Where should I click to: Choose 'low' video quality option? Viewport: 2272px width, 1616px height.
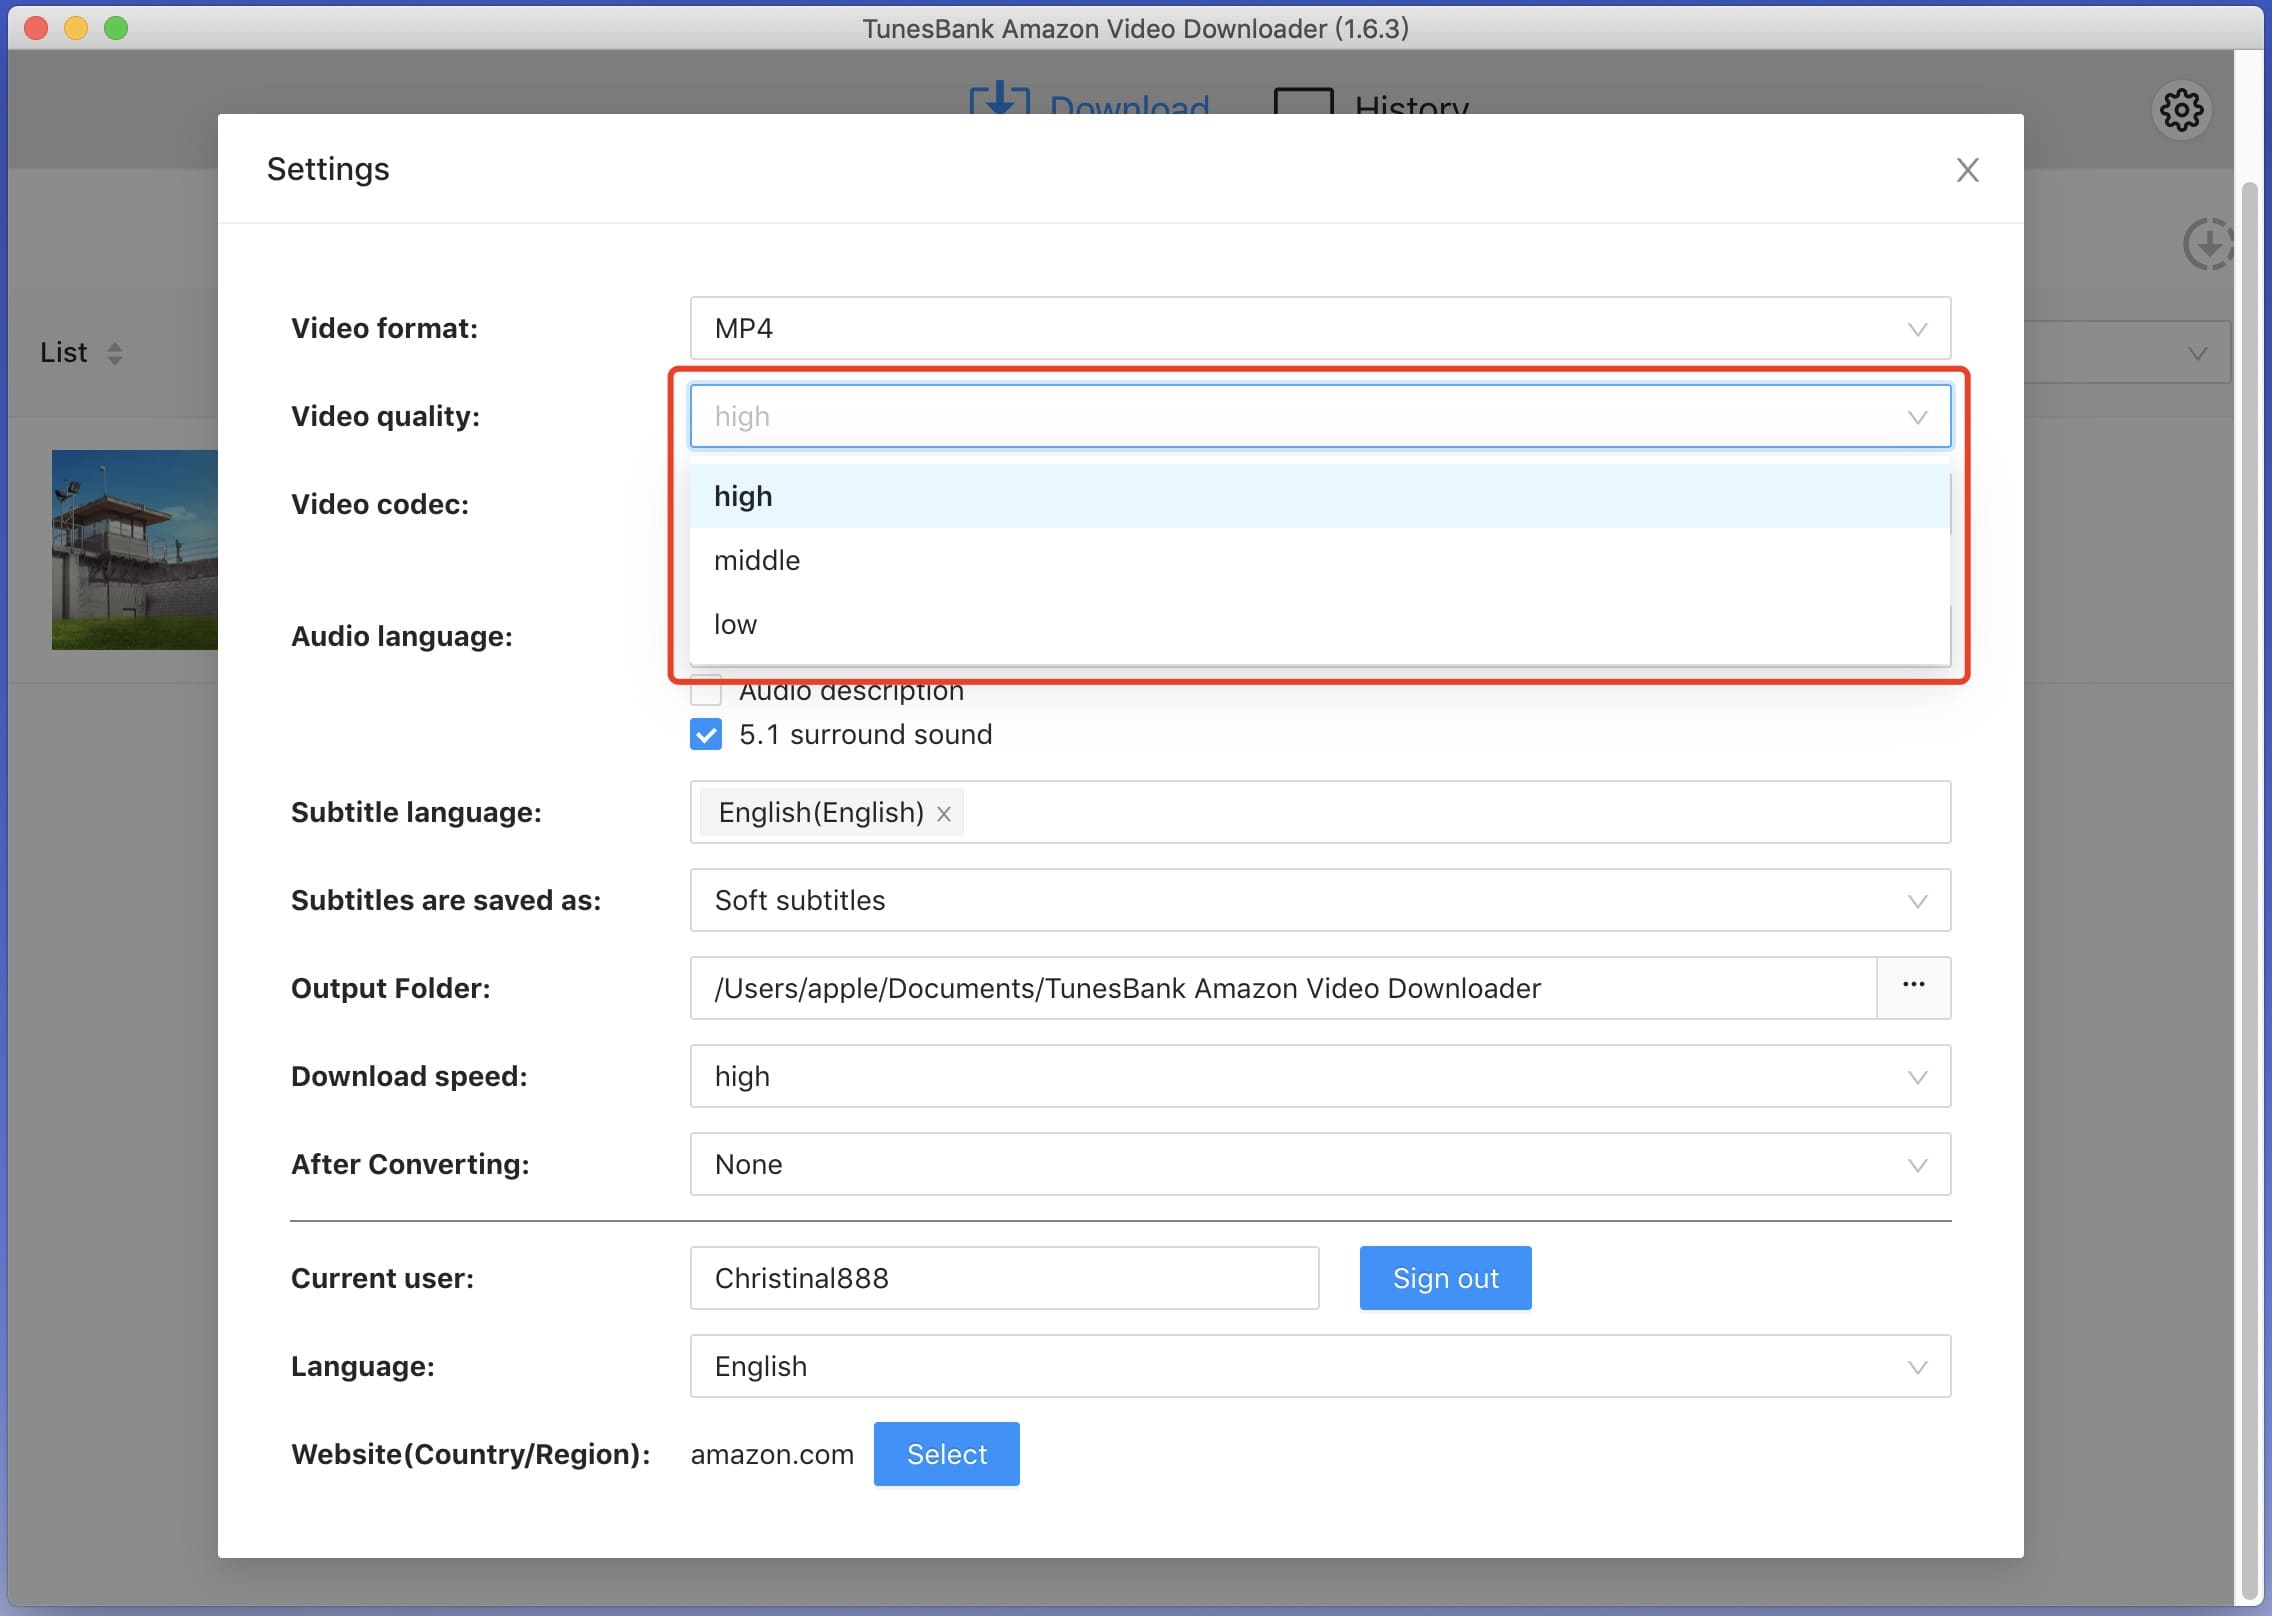[735, 624]
